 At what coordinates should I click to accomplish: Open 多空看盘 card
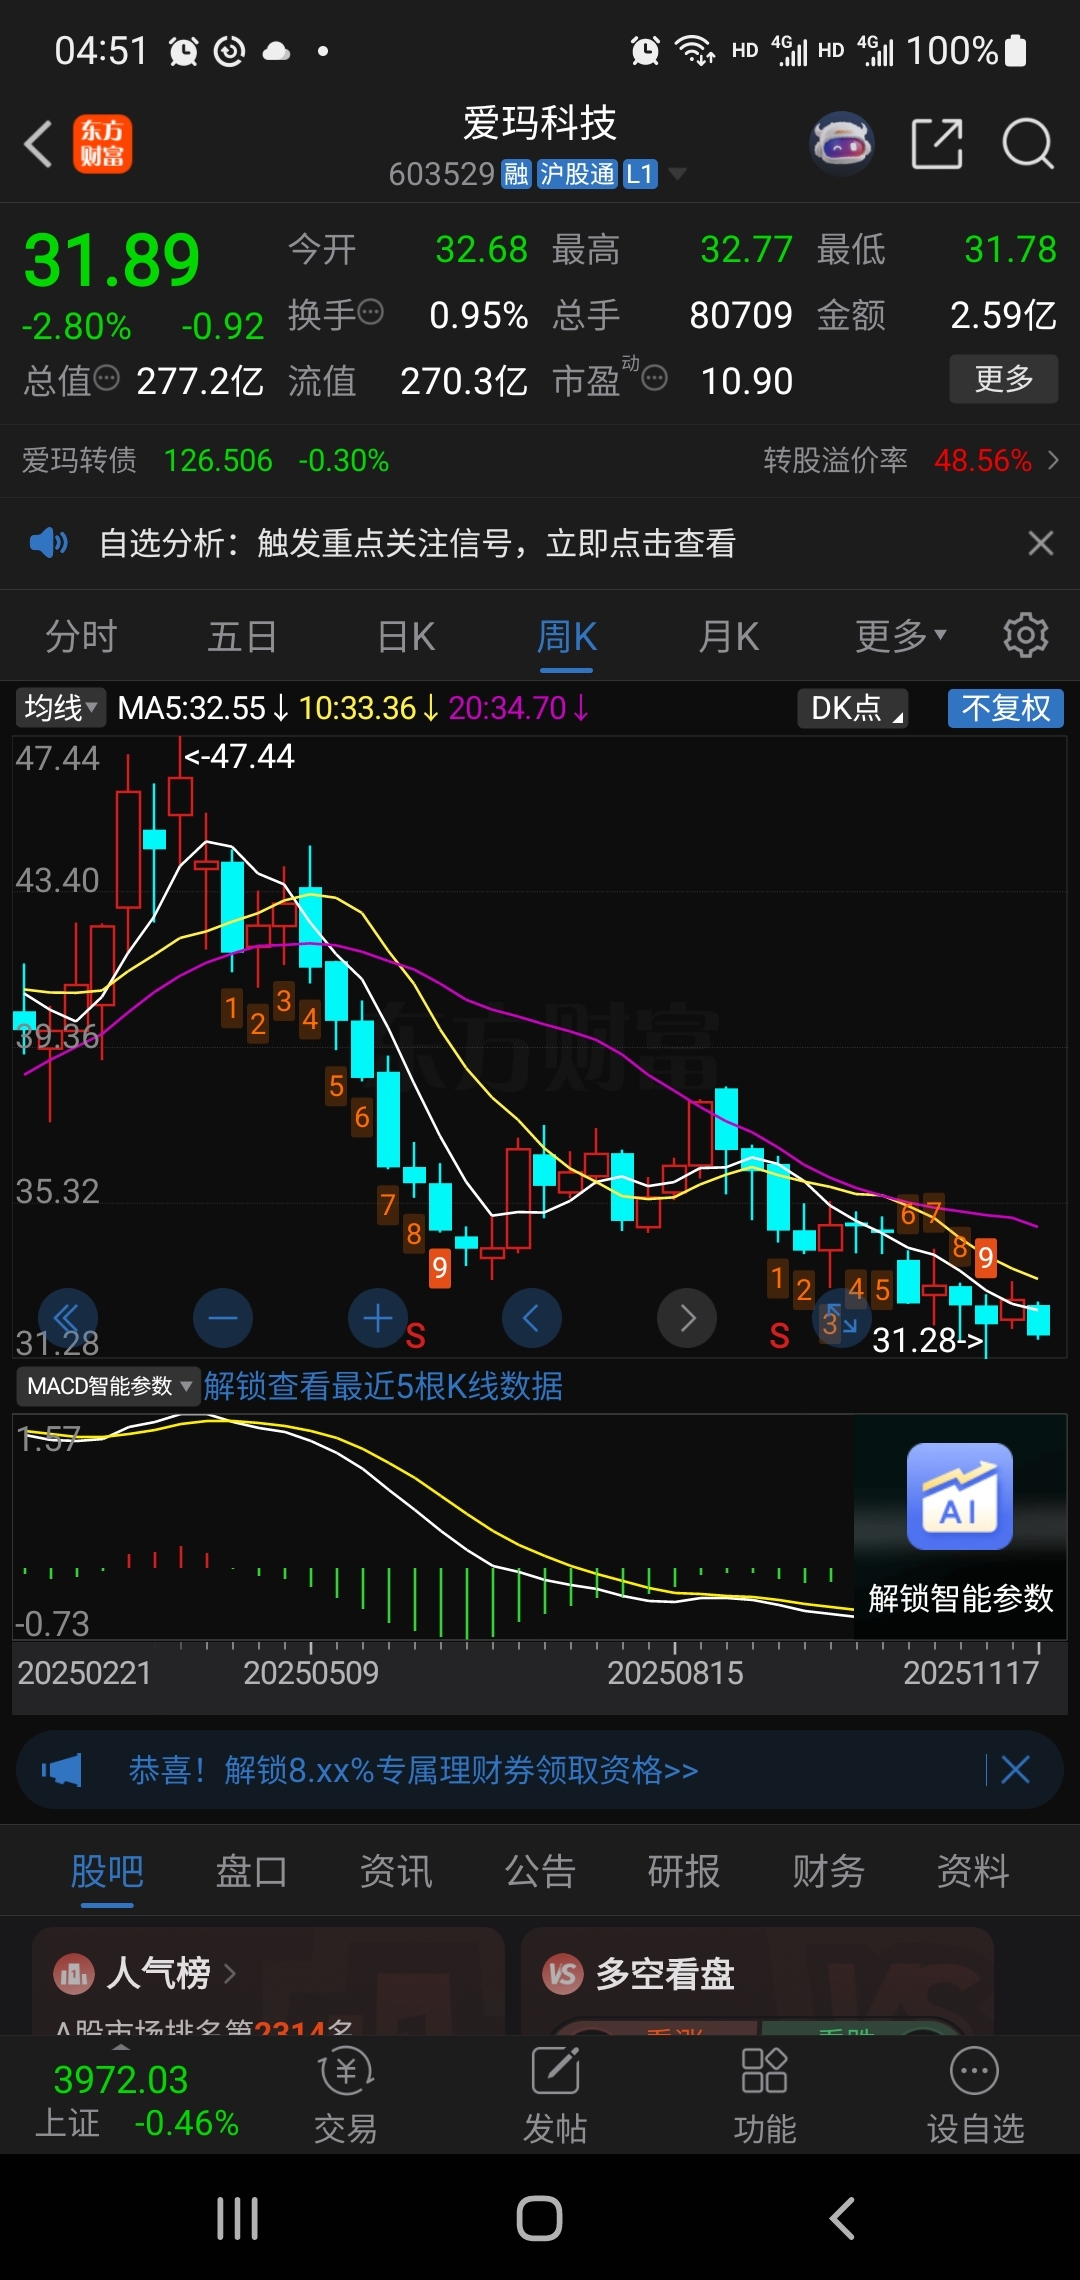click(757, 1982)
